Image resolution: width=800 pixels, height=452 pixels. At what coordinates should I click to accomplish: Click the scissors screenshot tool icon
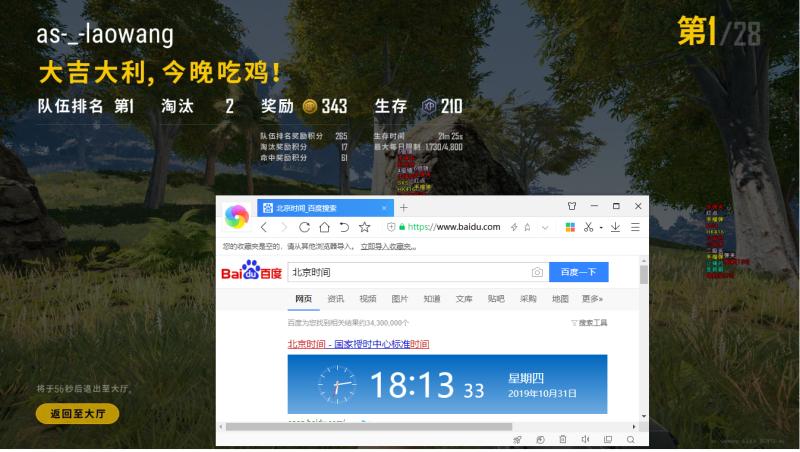[x=589, y=227]
